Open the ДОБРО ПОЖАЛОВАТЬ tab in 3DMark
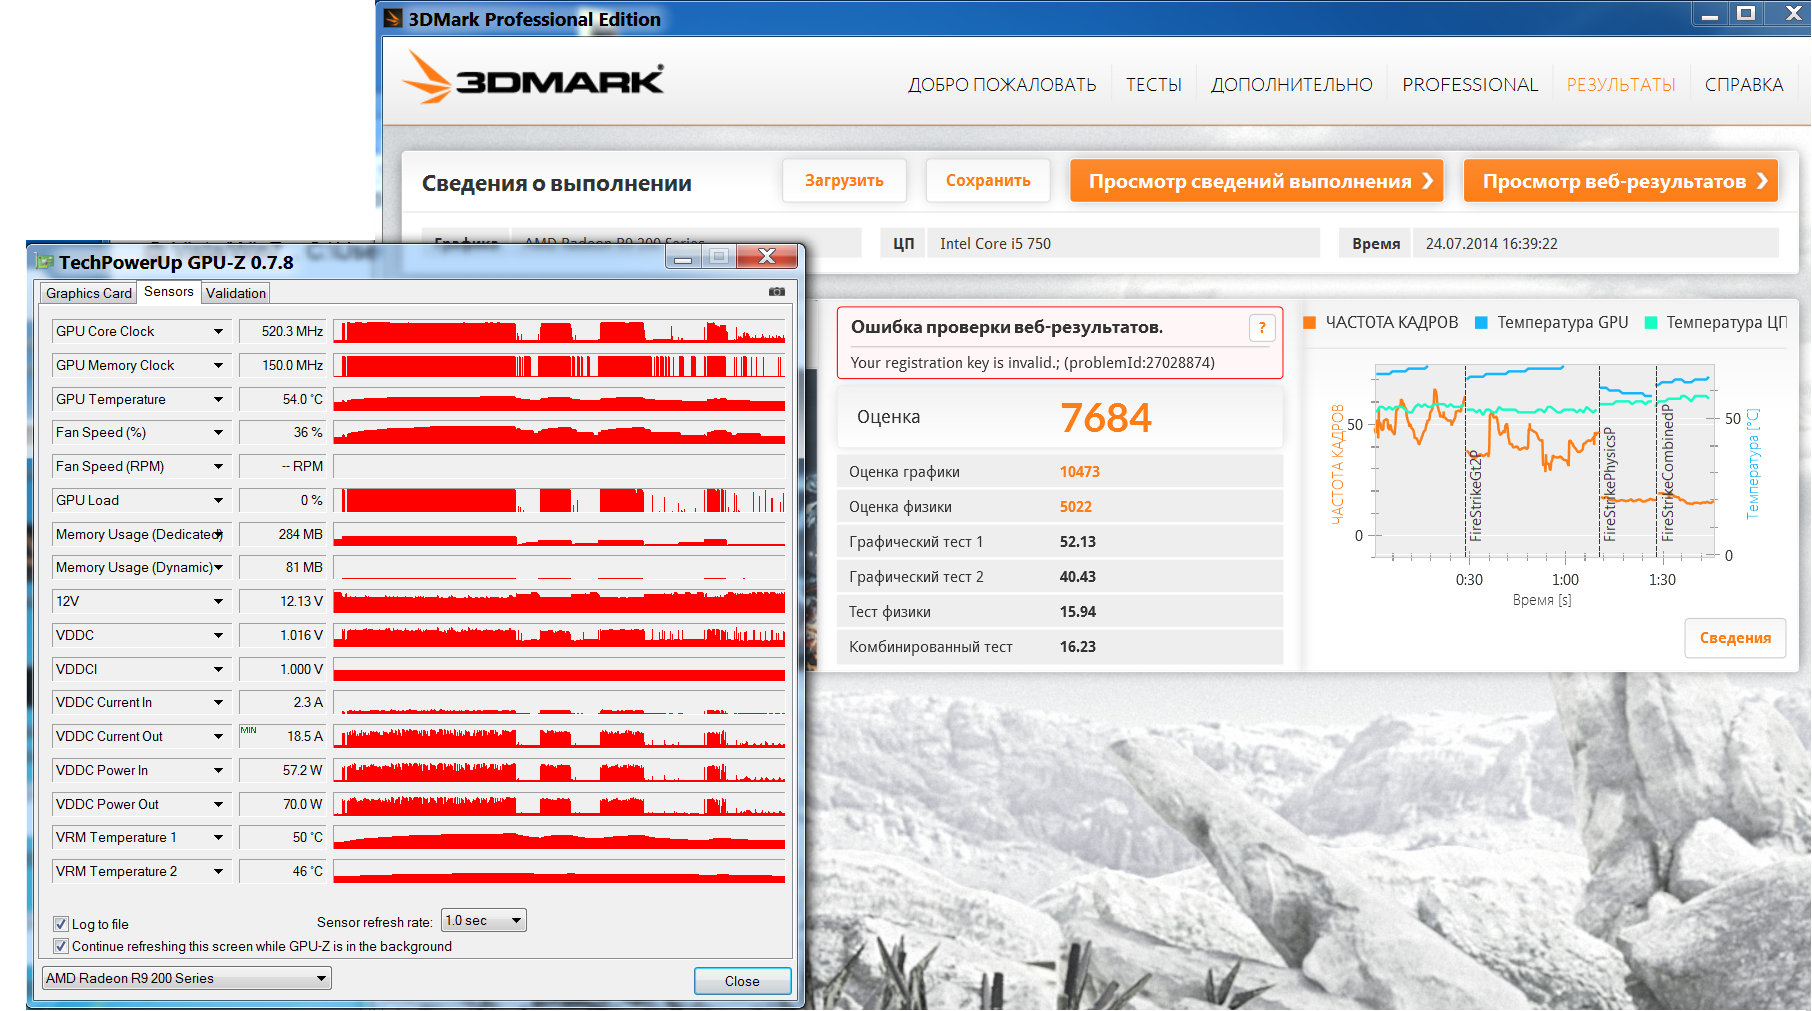 click(x=1002, y=85)
